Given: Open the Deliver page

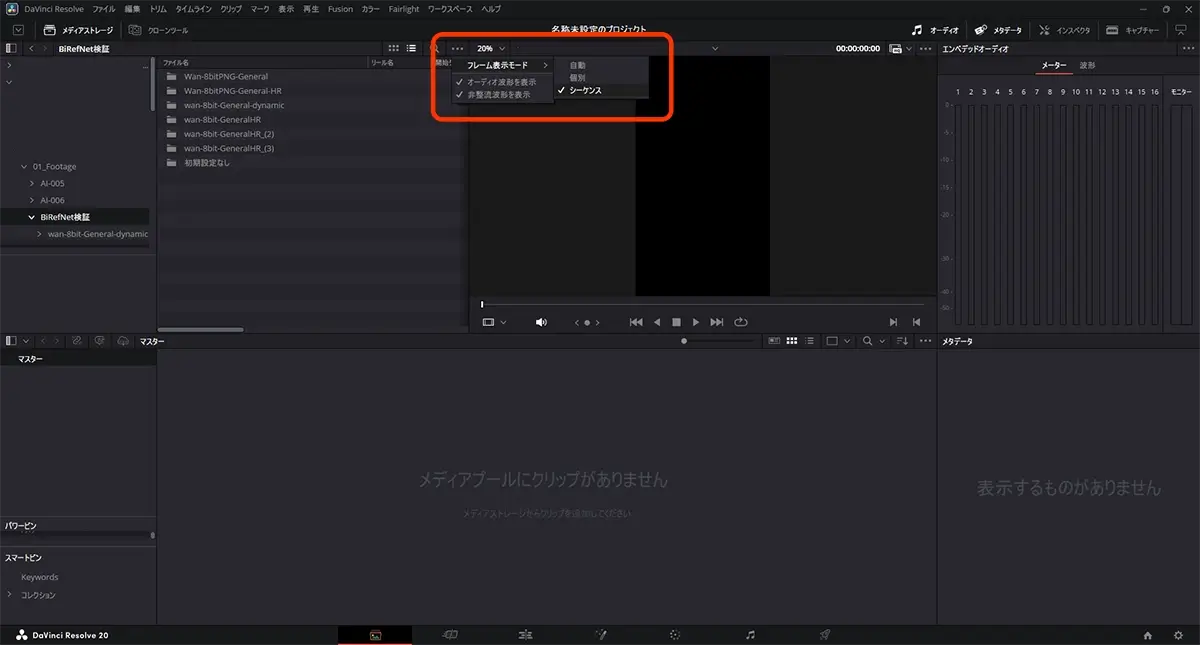Looking at the screenshot, I should pyautogui.click(x=825, y=633).
